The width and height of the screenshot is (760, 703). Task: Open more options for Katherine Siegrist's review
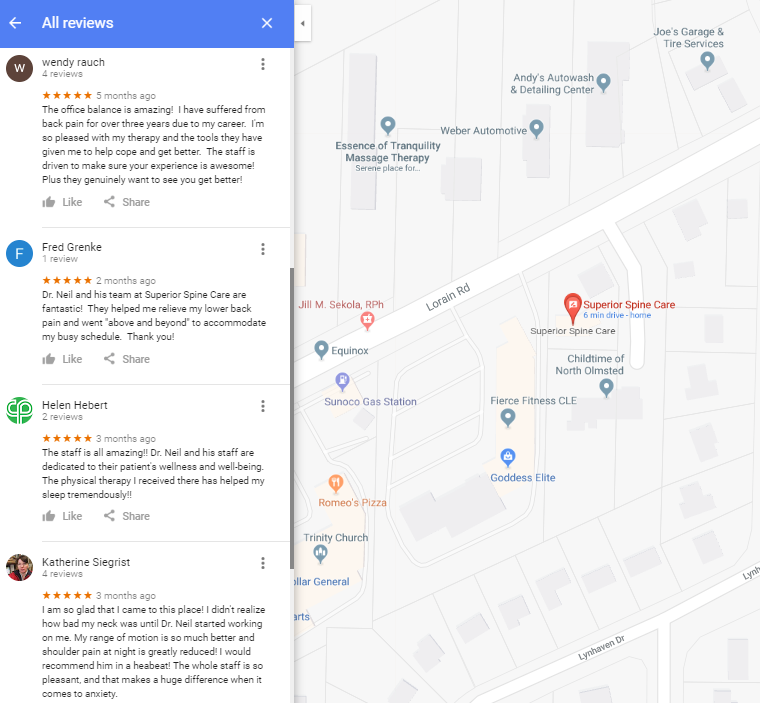pos(263,563)
